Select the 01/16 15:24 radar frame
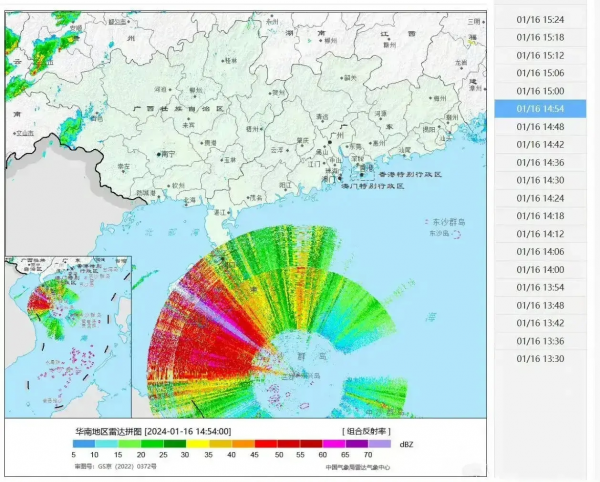The width and height of the screenshot is (600, 482). coord(540,19)
